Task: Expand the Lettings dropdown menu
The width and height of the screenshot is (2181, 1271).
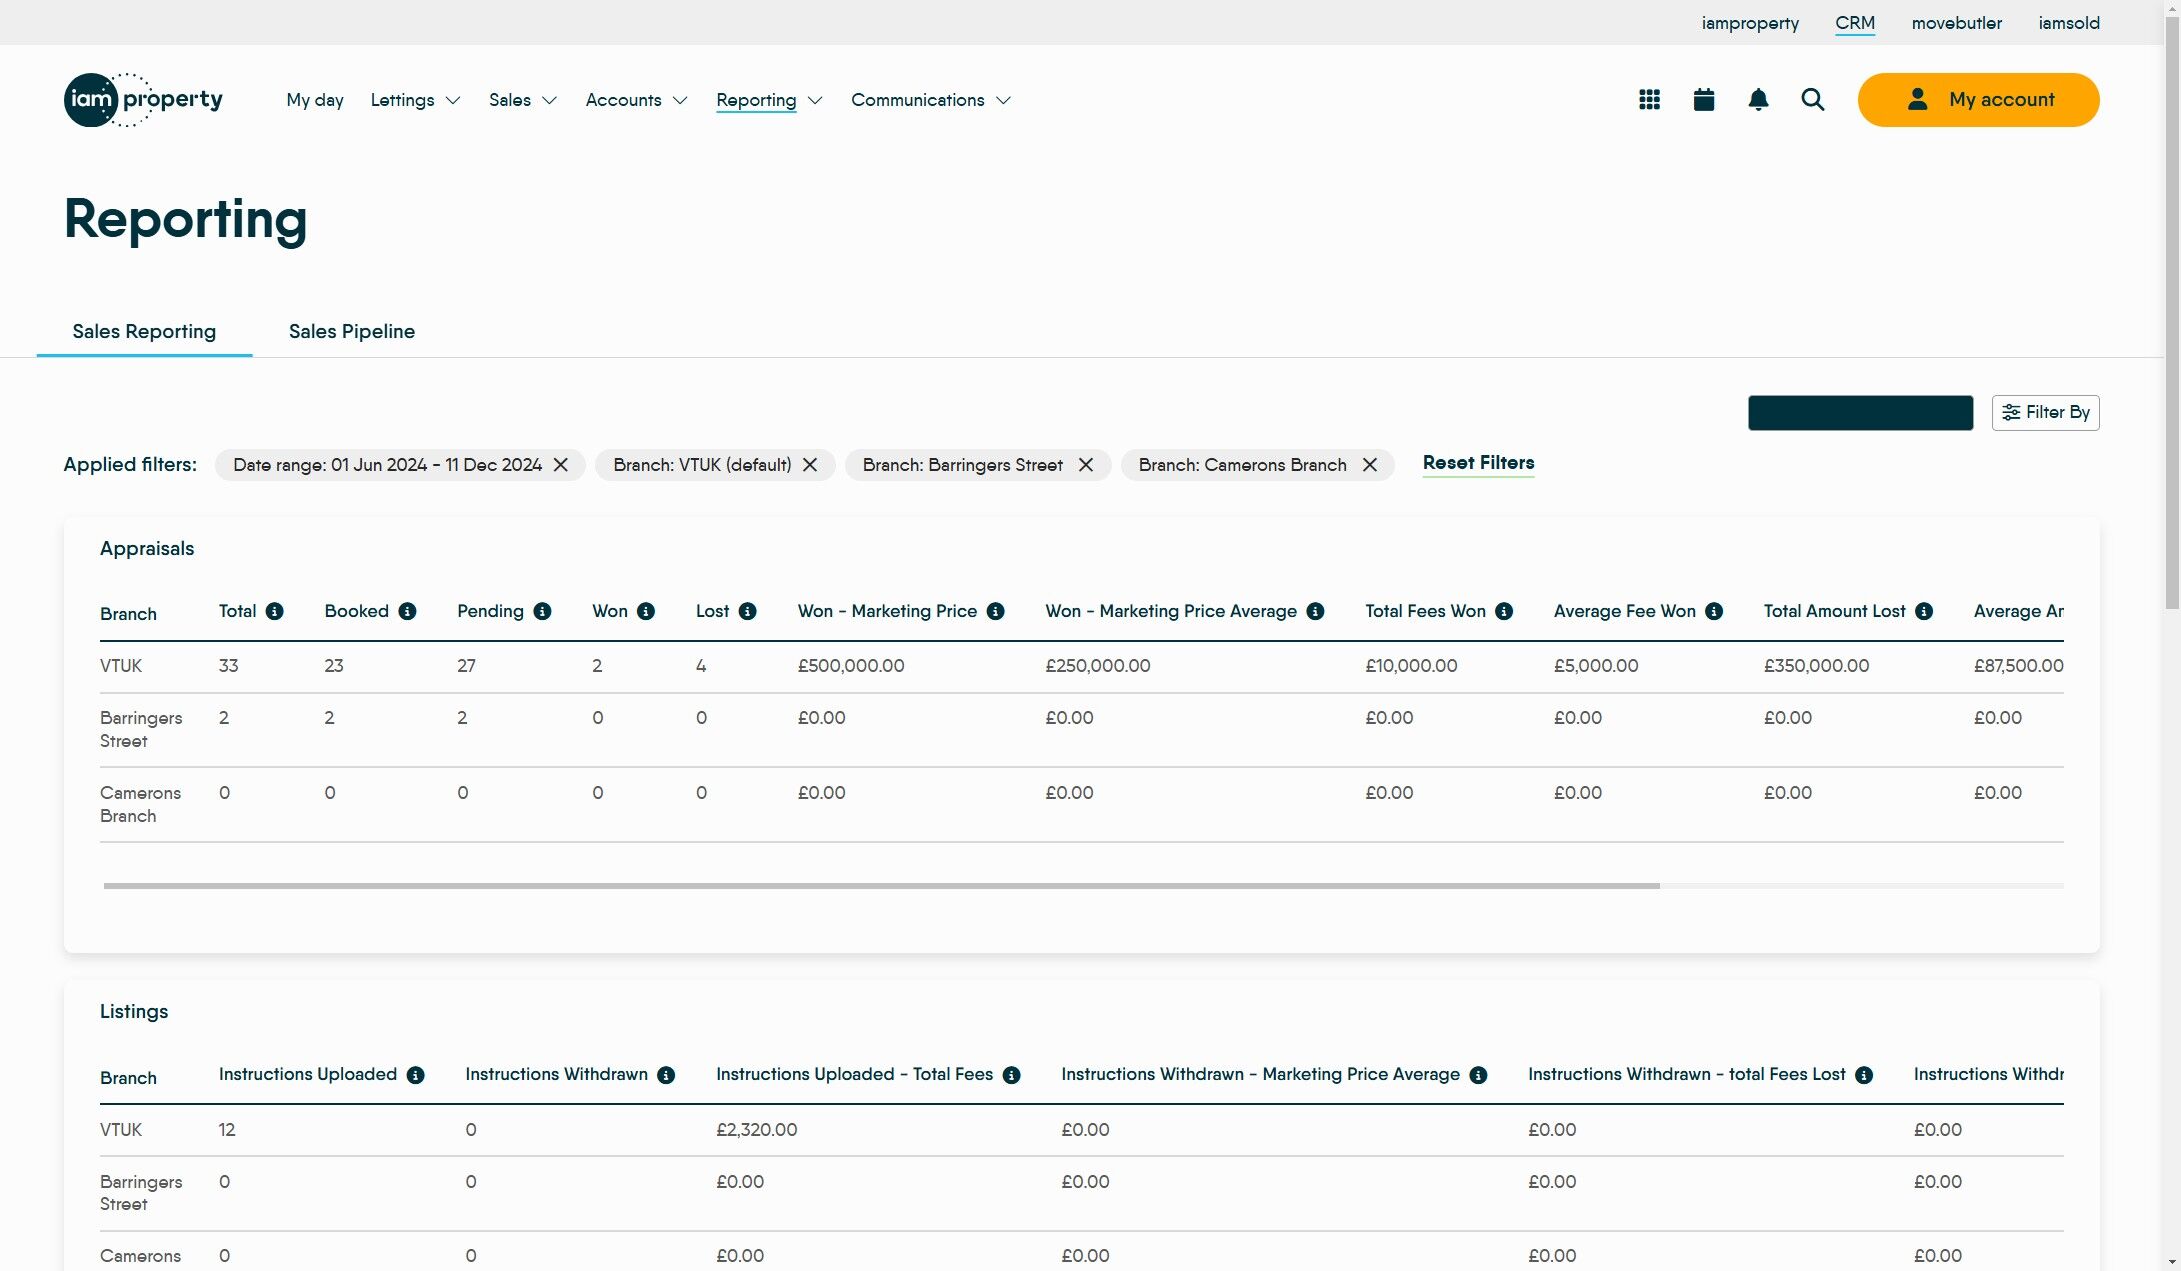Action: click(415, 100)
